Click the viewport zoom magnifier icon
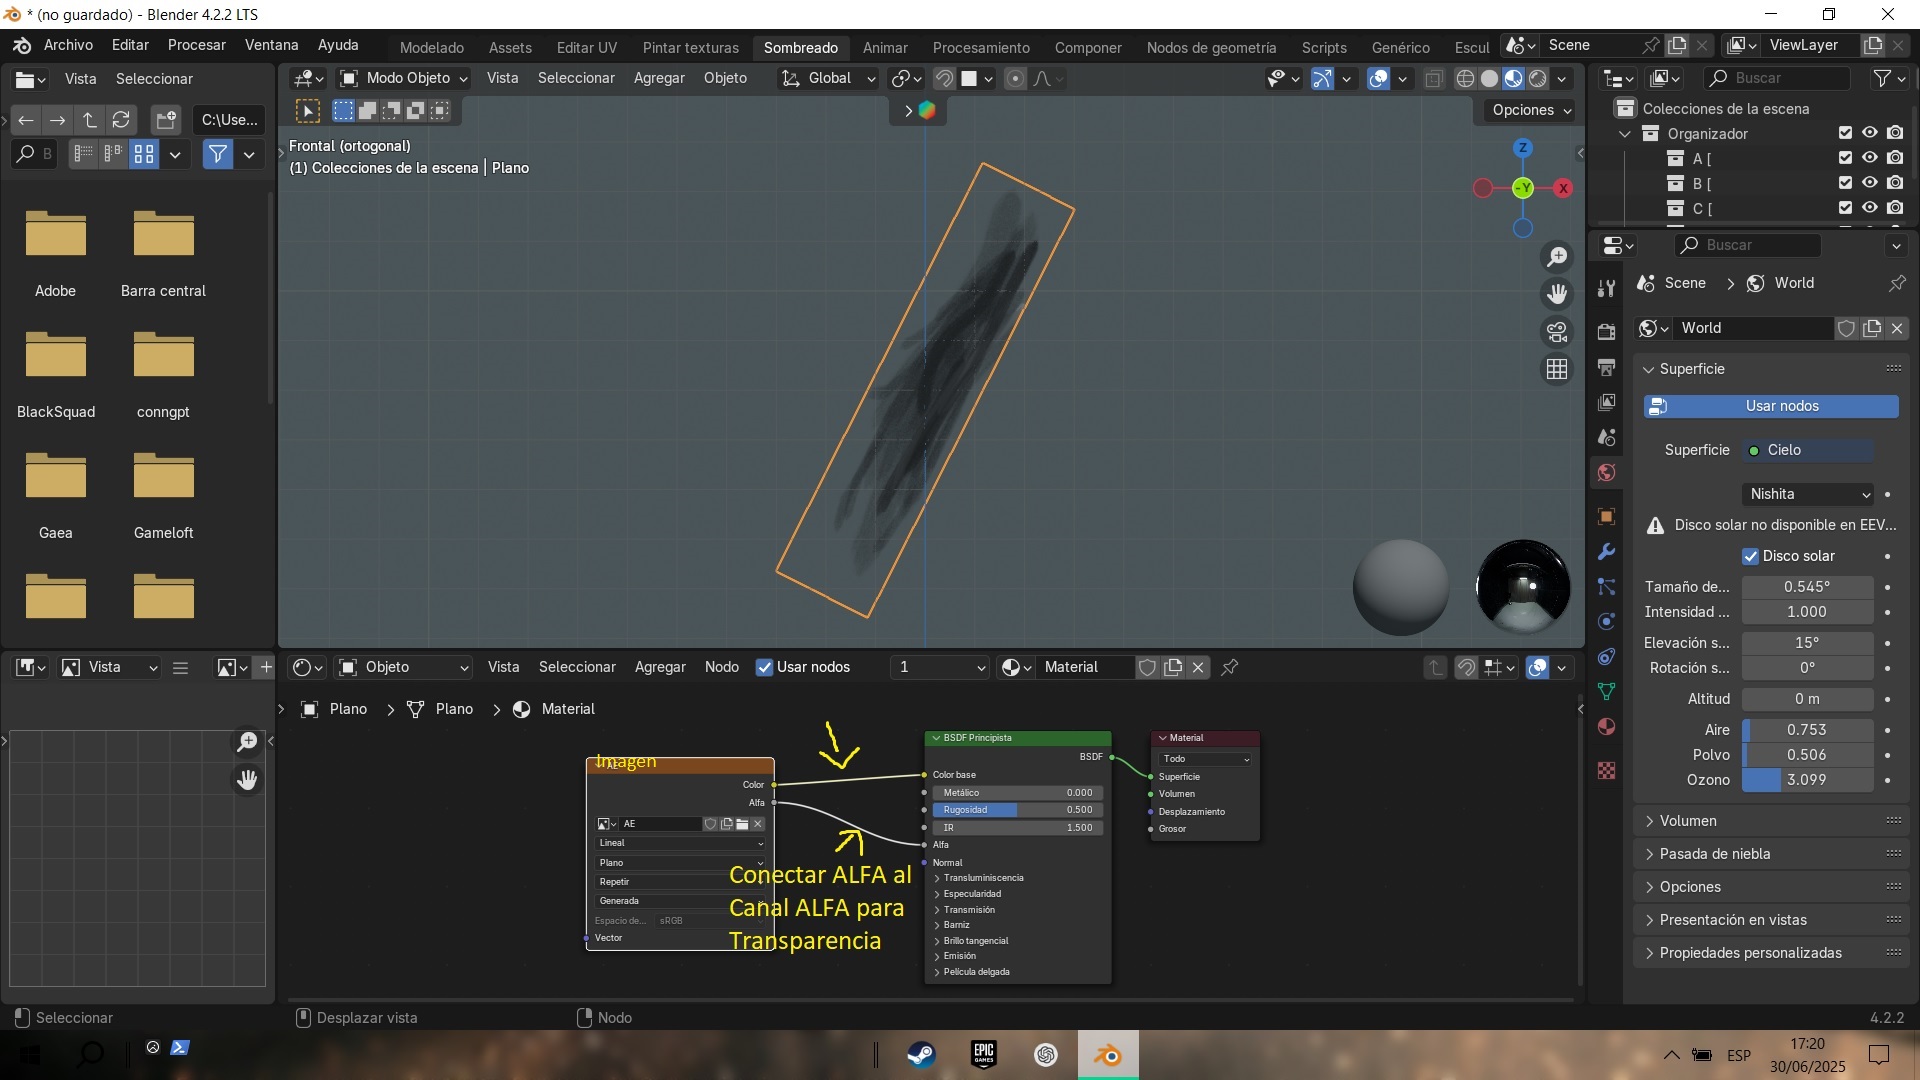 pos(1557,257)
